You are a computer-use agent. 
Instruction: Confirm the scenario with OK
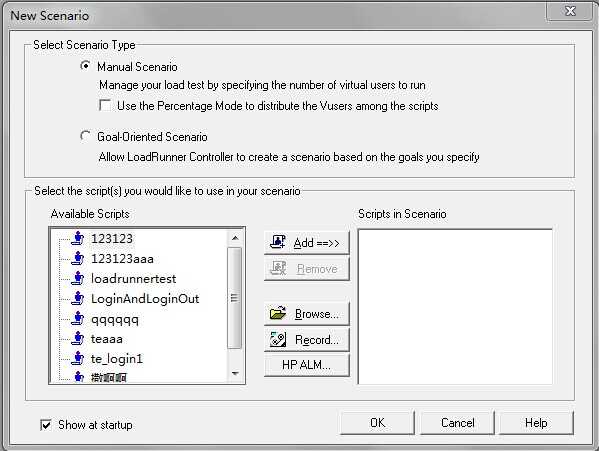377,423
